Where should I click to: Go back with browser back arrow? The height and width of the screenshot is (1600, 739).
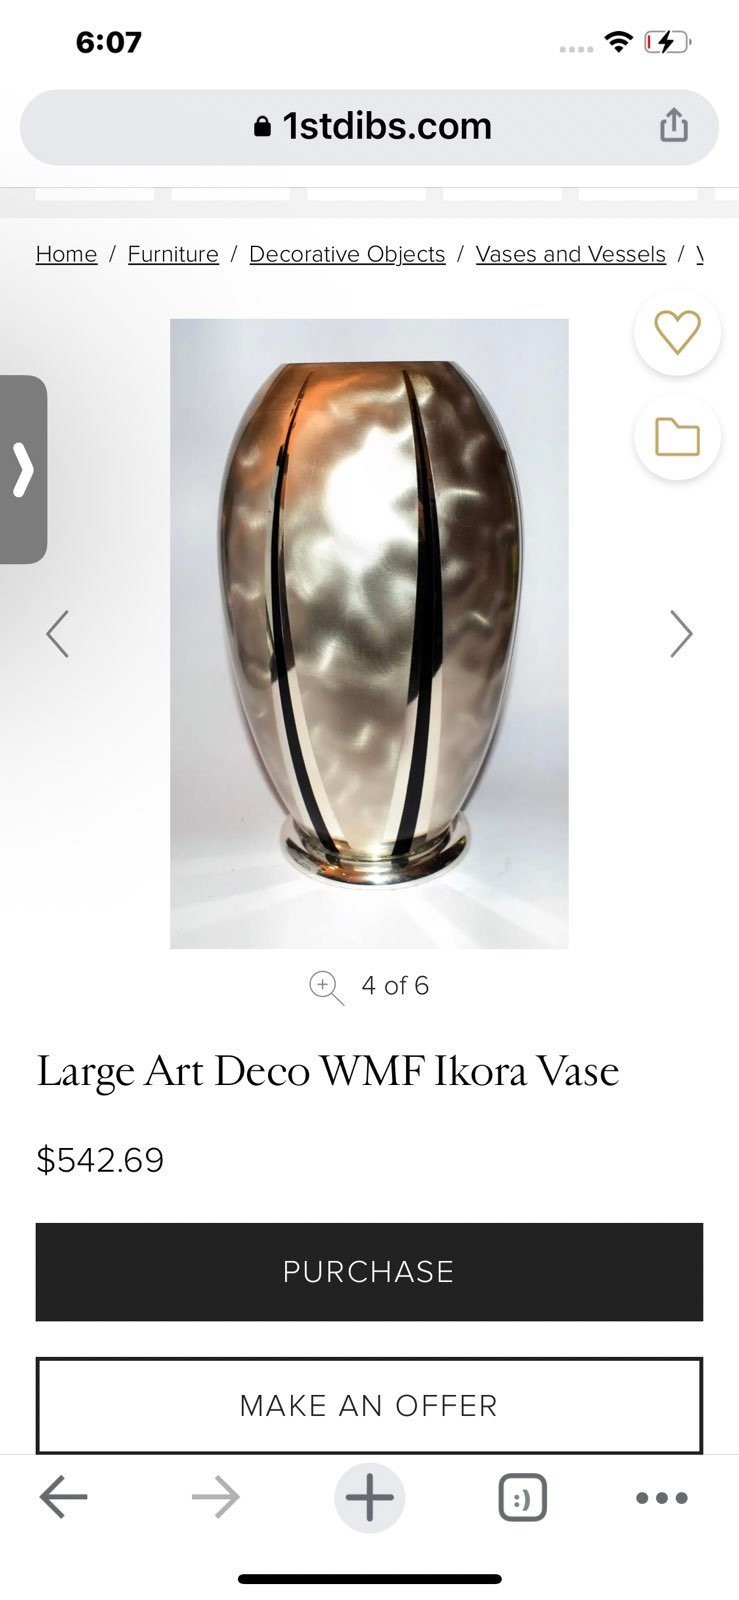coord(64,1497)
